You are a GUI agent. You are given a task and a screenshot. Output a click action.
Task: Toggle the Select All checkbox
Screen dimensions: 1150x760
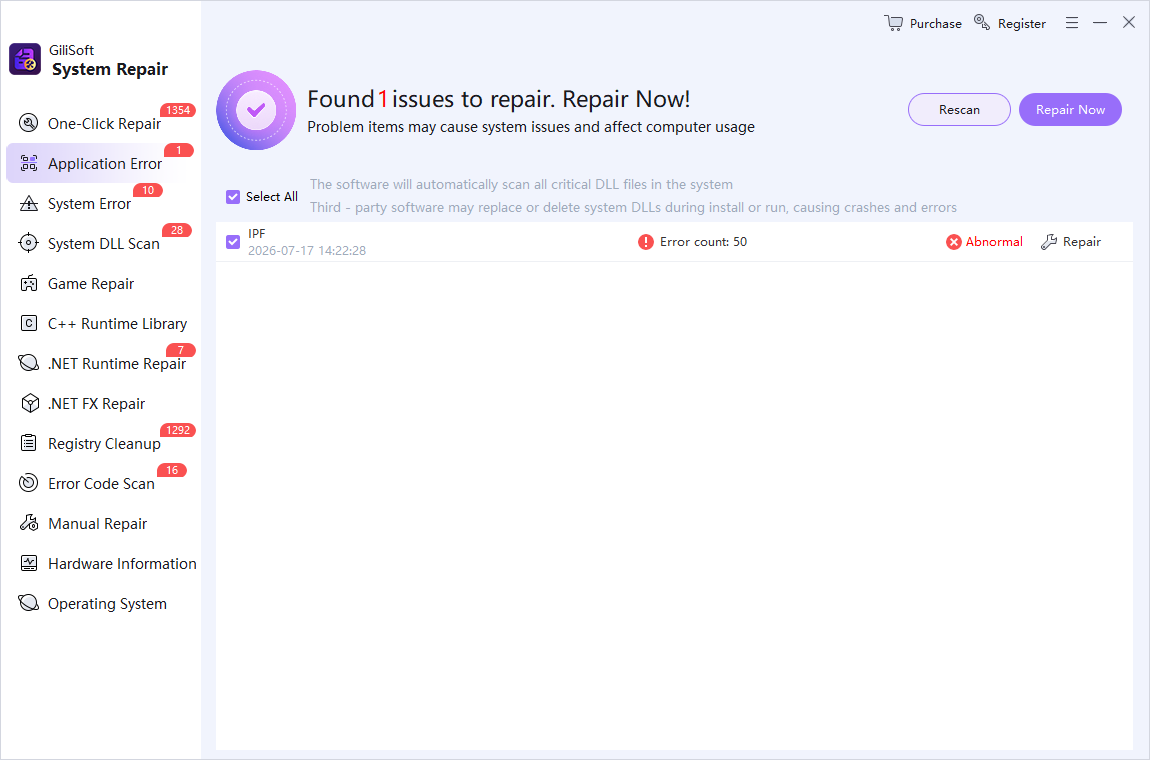point(233,197)
